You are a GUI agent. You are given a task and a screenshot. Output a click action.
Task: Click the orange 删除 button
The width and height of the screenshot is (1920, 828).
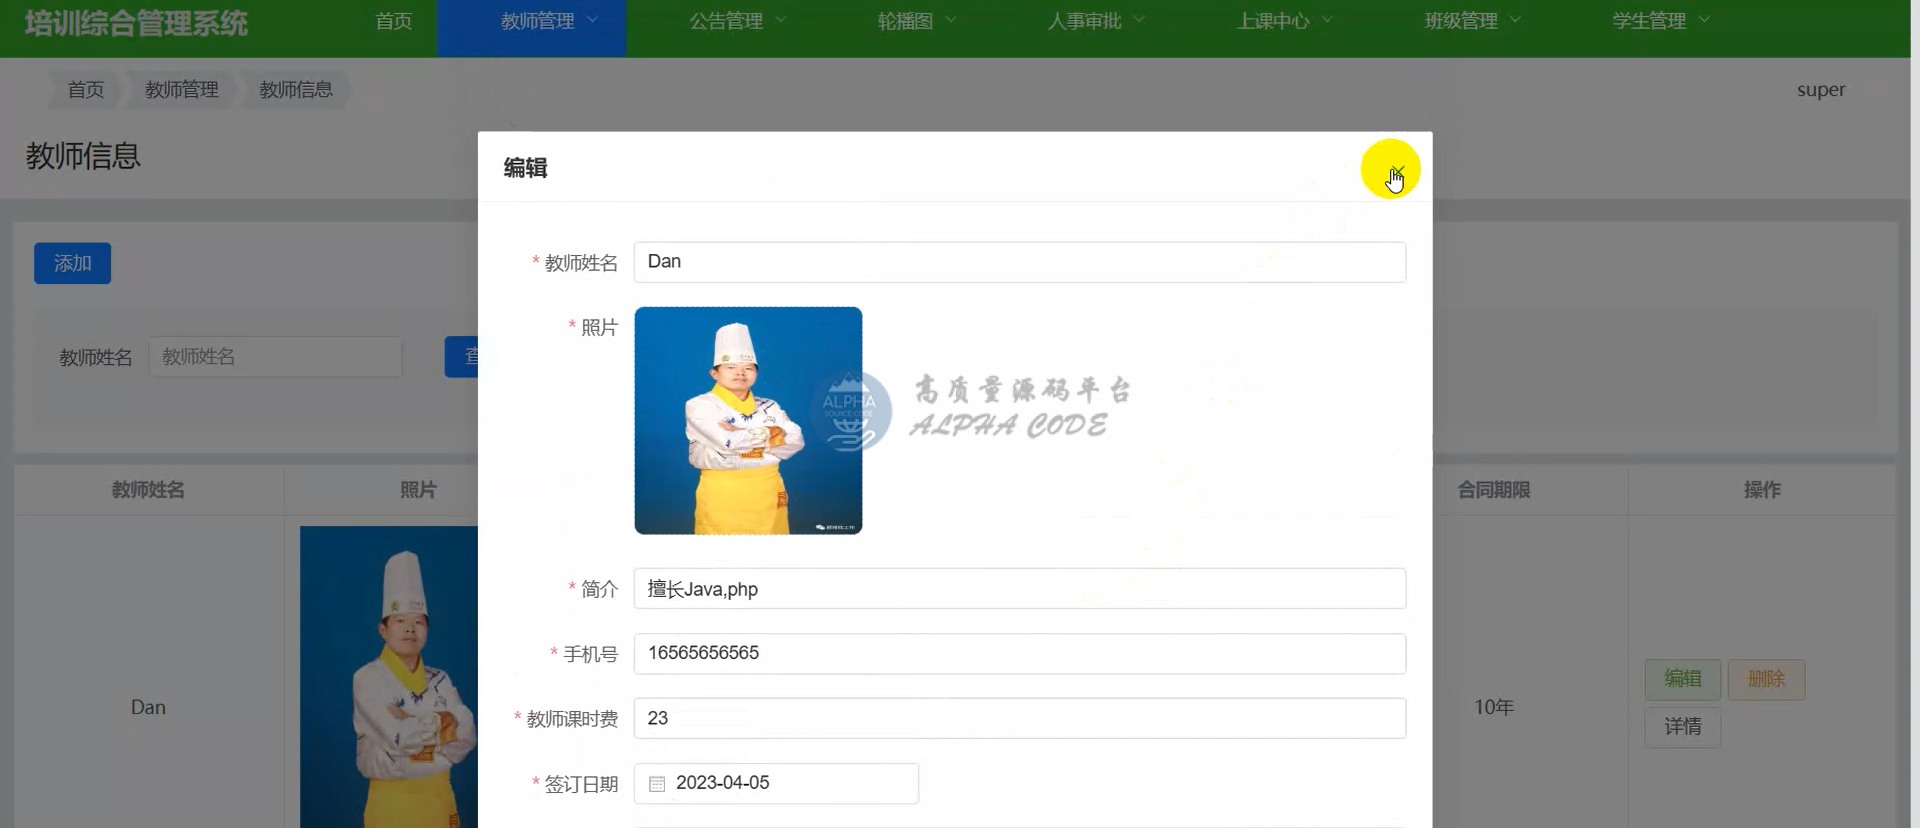click(x=1765, y=679)
